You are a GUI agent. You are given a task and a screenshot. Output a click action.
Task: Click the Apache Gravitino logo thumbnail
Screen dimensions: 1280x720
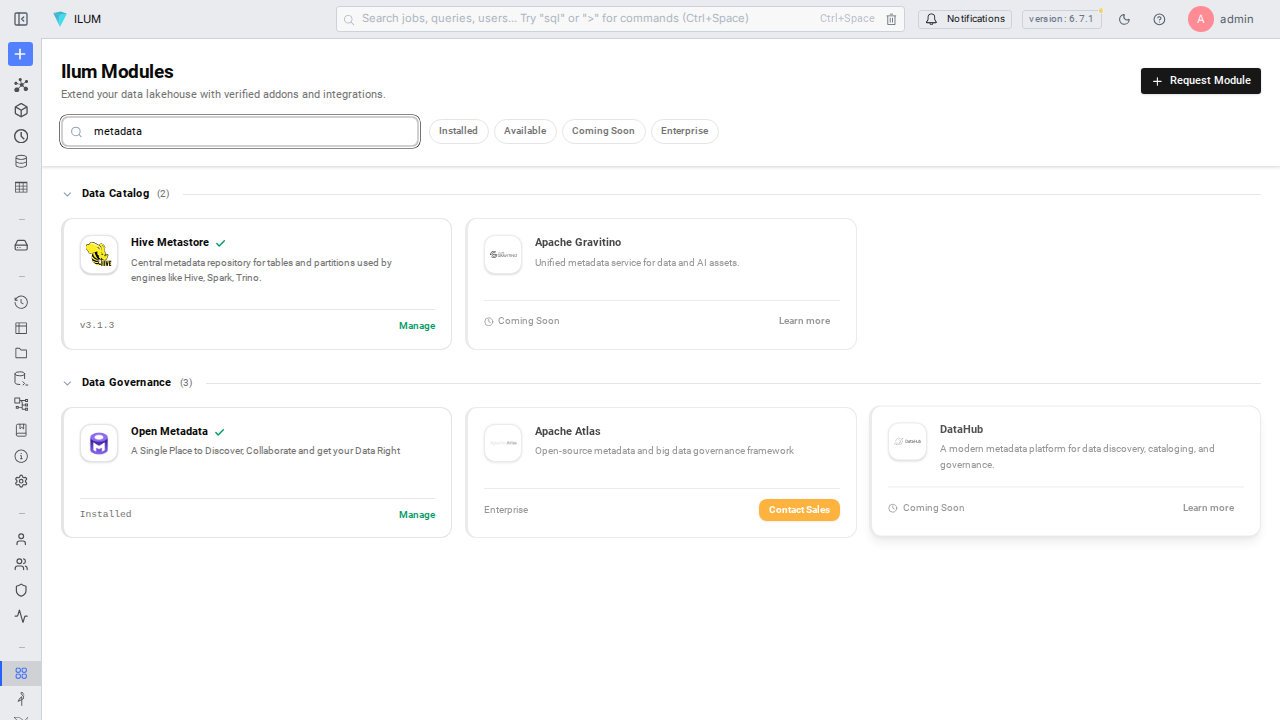pyautogui.click(x=503, y=255)
